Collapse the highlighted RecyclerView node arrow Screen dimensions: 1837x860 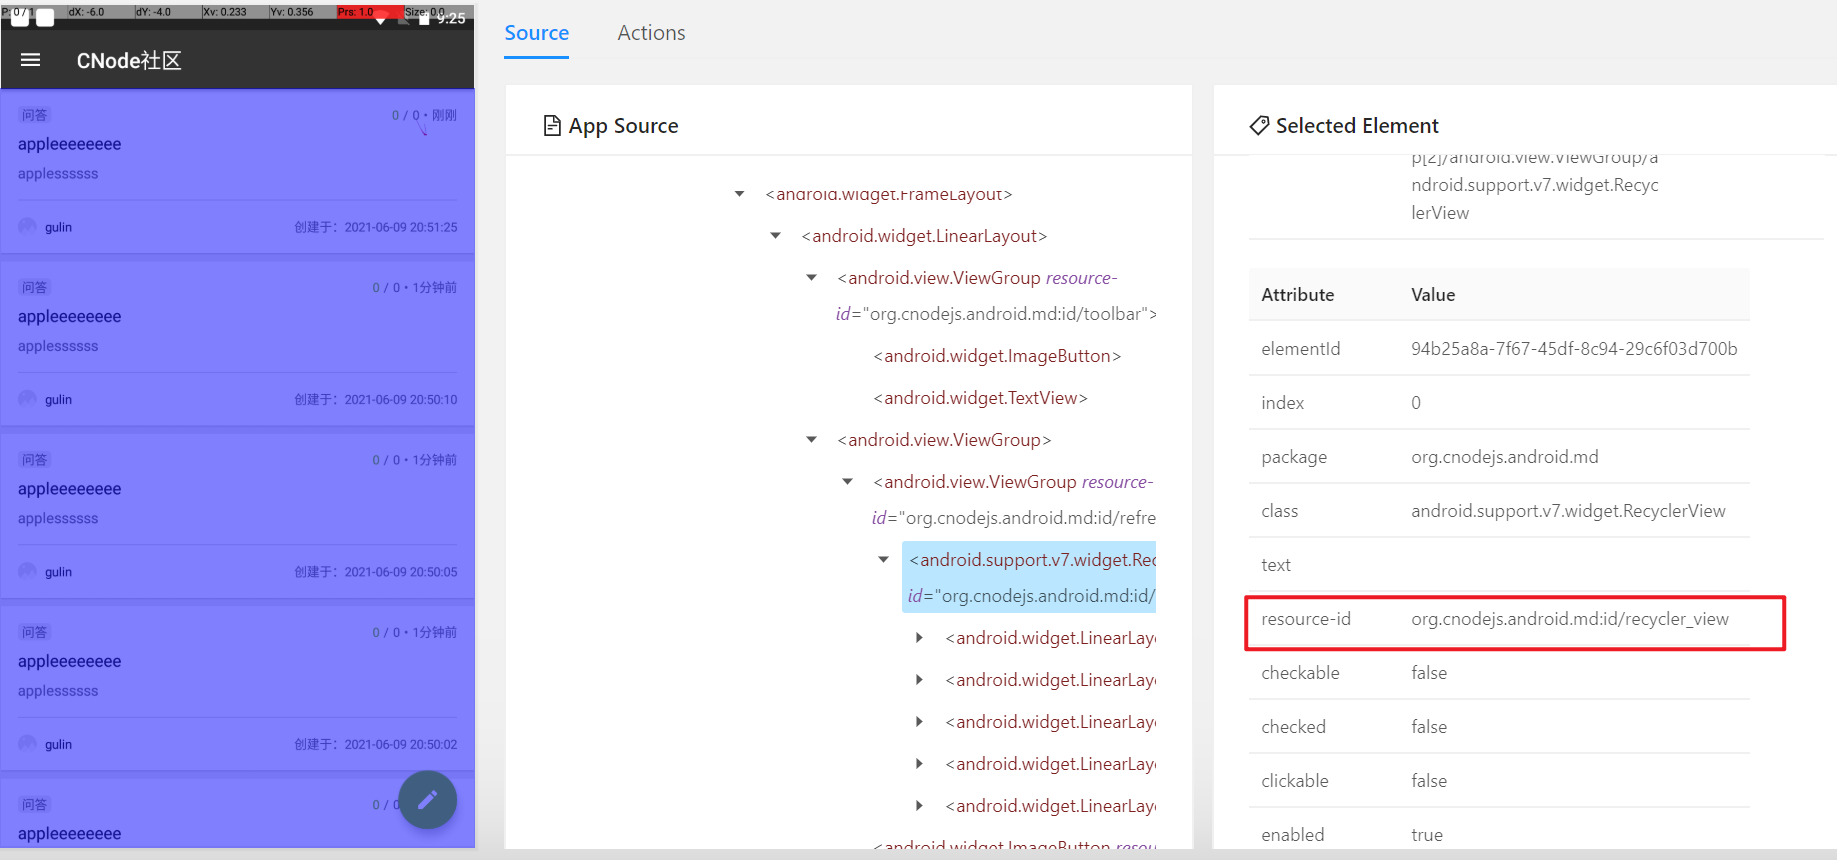coord(884,560)
